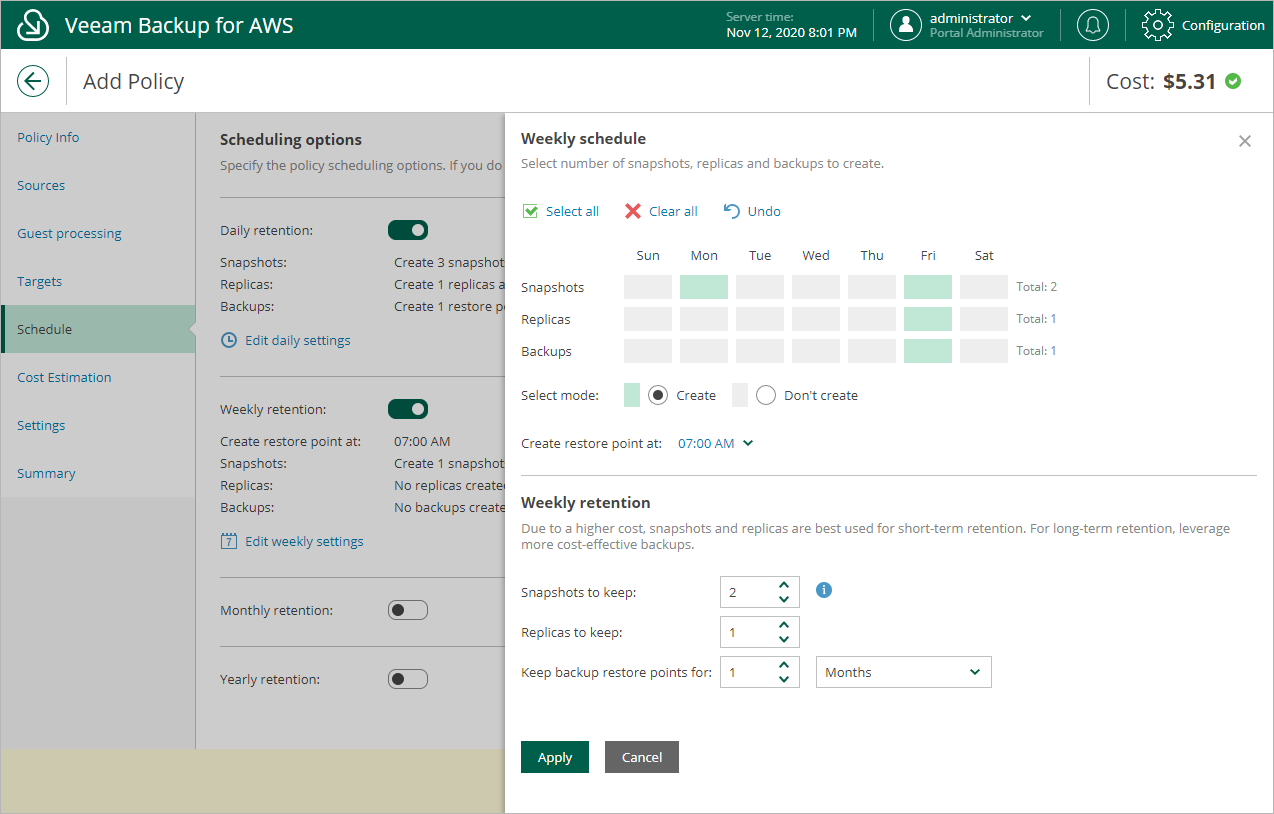Click the Clear all link

point(673,211)
